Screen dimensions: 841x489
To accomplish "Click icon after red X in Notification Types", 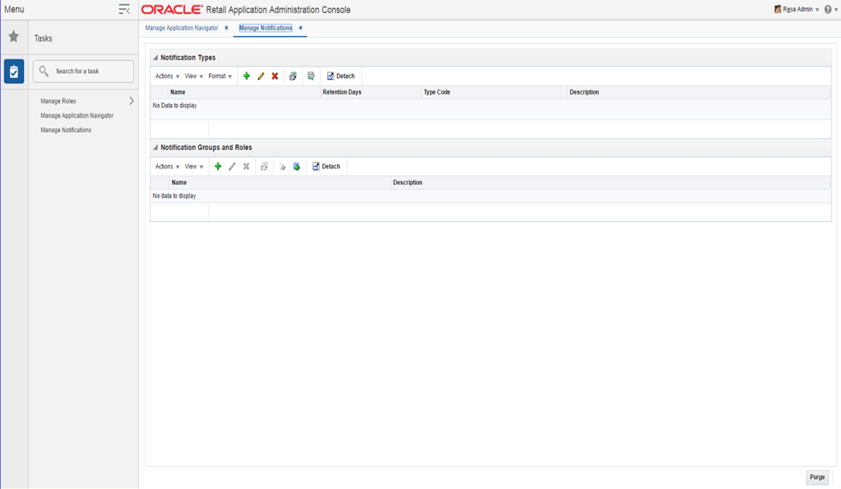I will pyautogui.click(x=293, y=76).
